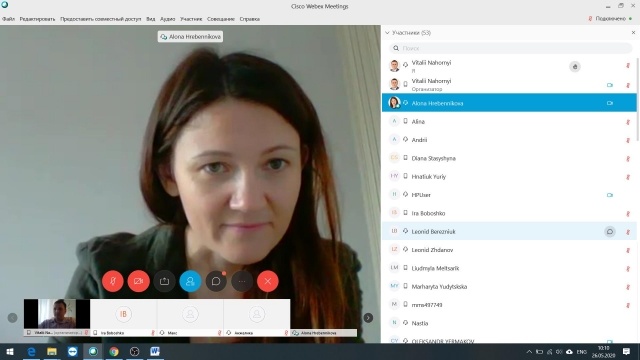Image resolution: width=640 pixels, height=360 pixels.
Task: Open Windows Start menu
Action: click(10, 351)
